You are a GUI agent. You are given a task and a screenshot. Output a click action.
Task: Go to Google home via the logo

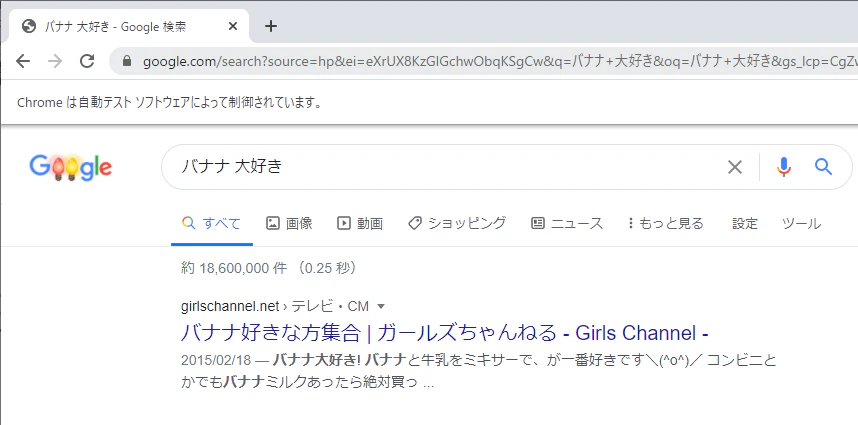pyautogui.click(x=71, y=167)
